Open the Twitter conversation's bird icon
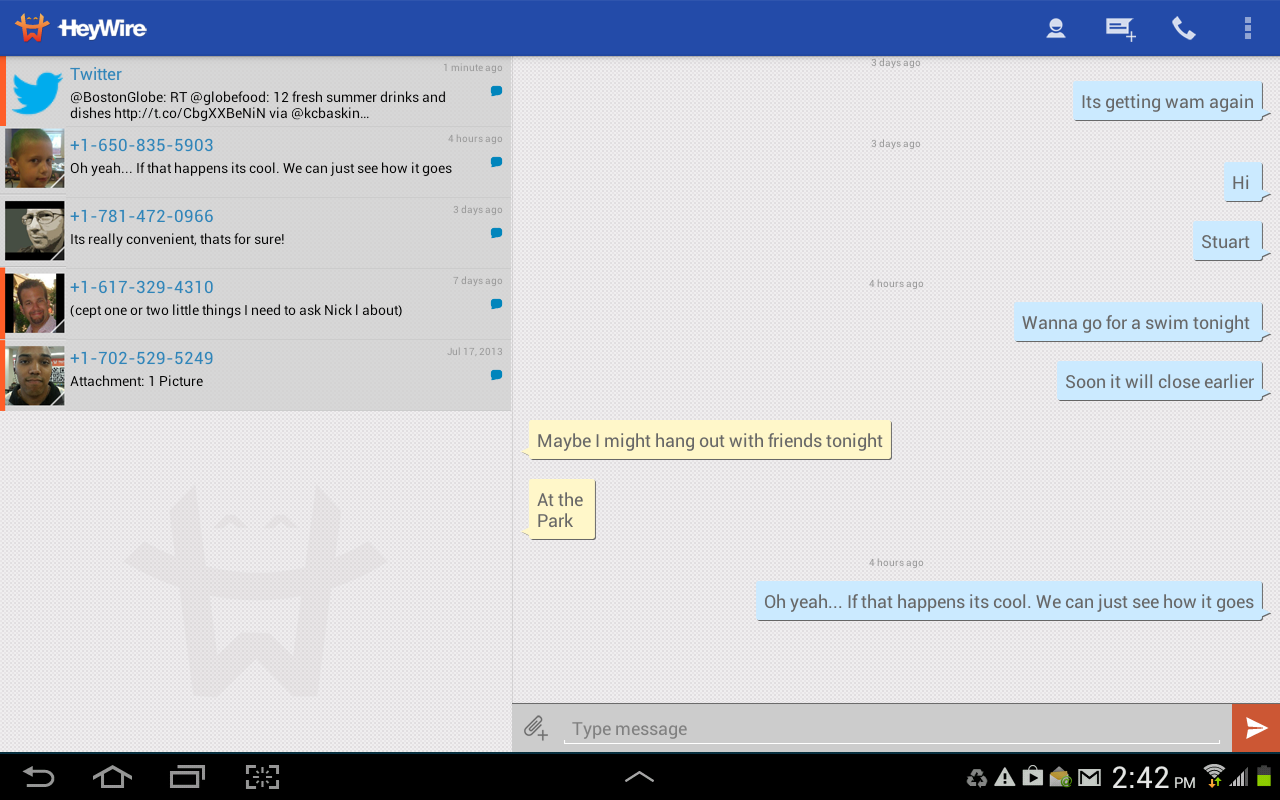Screen dimensions: 1280x800 (37, 92)
